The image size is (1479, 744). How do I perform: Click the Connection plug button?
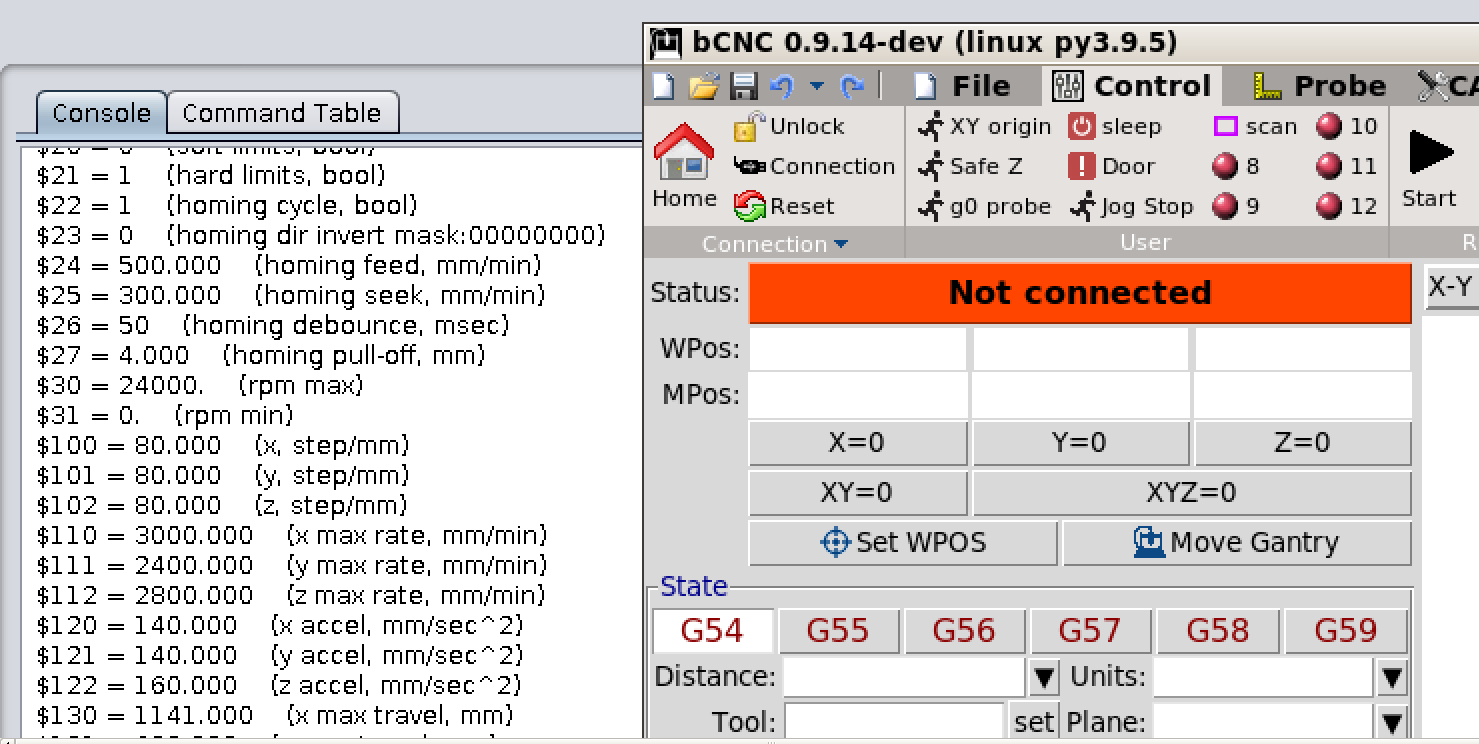[x=814, y=166]
